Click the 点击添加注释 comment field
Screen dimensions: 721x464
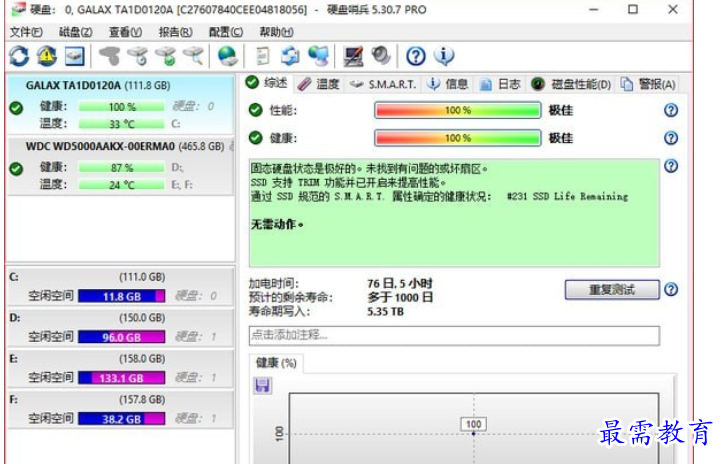454,335
